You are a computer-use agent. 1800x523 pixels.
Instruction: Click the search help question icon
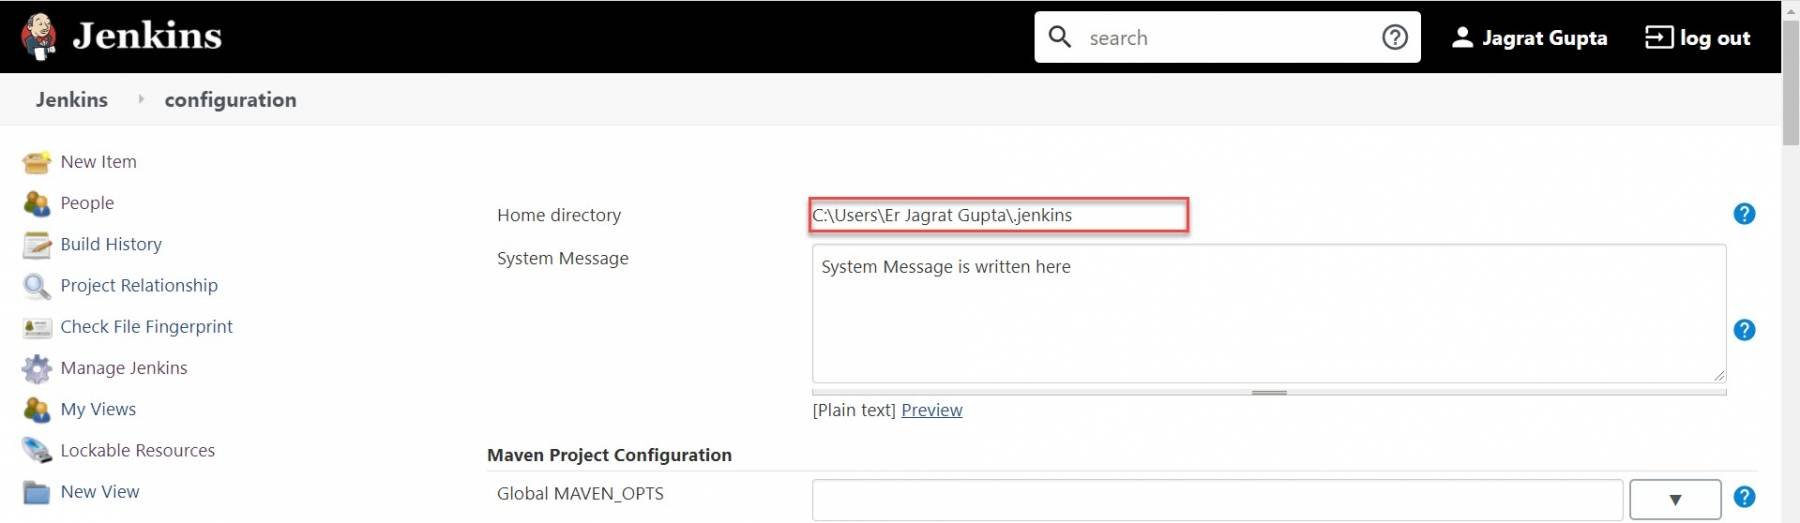click(x=1394, y=38)
